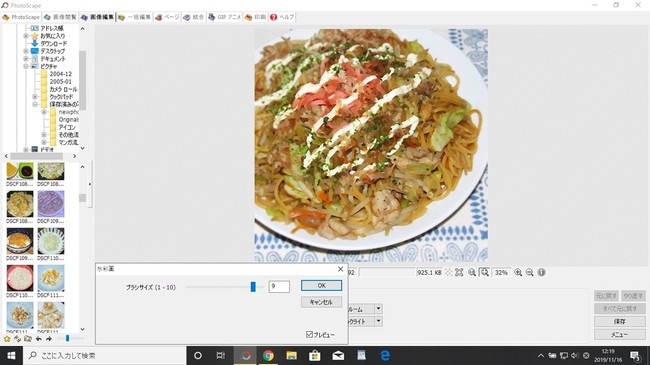
Task: Click the zoom out minus magnifier
Action: click(529, 273)
